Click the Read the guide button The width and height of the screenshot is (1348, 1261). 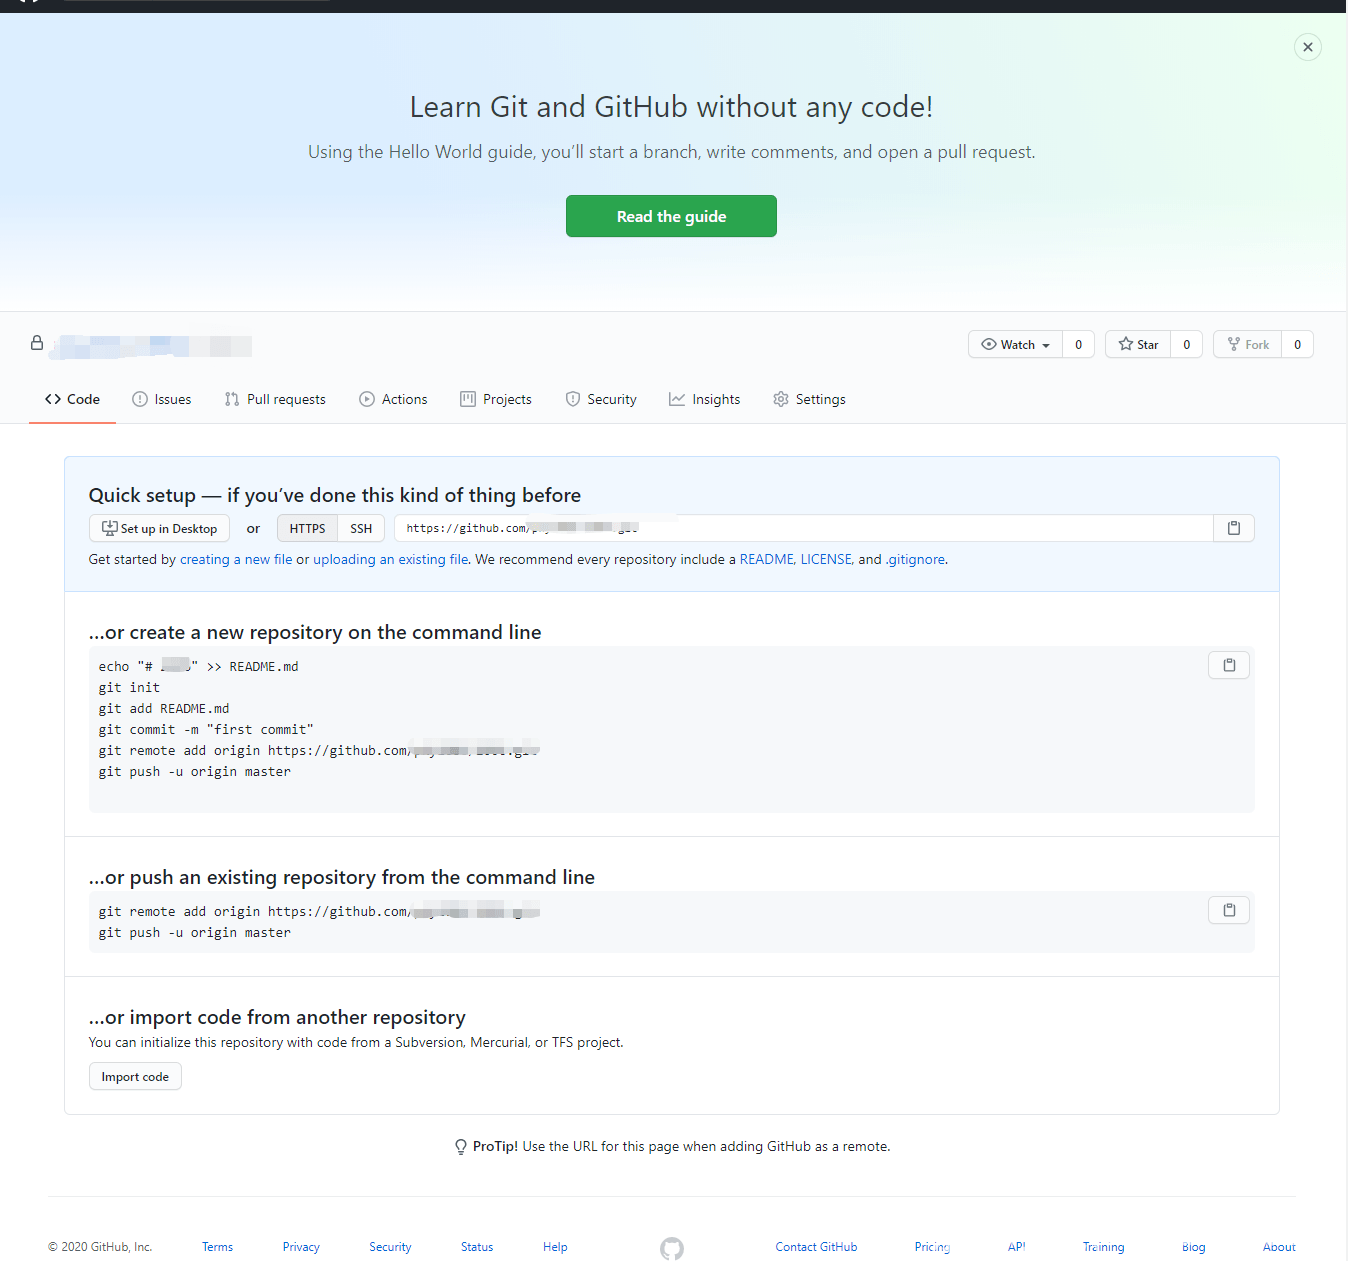click(x=671, y=216)
